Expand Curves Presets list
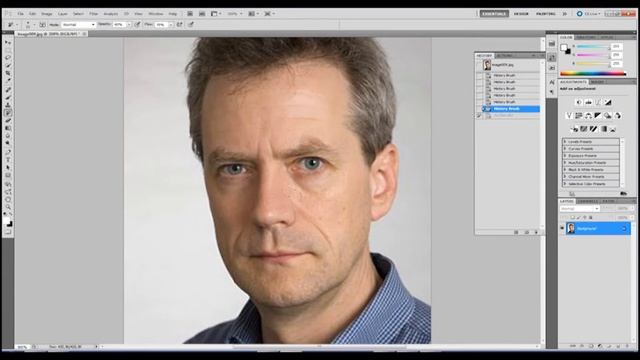 click(x=565, y=149)
